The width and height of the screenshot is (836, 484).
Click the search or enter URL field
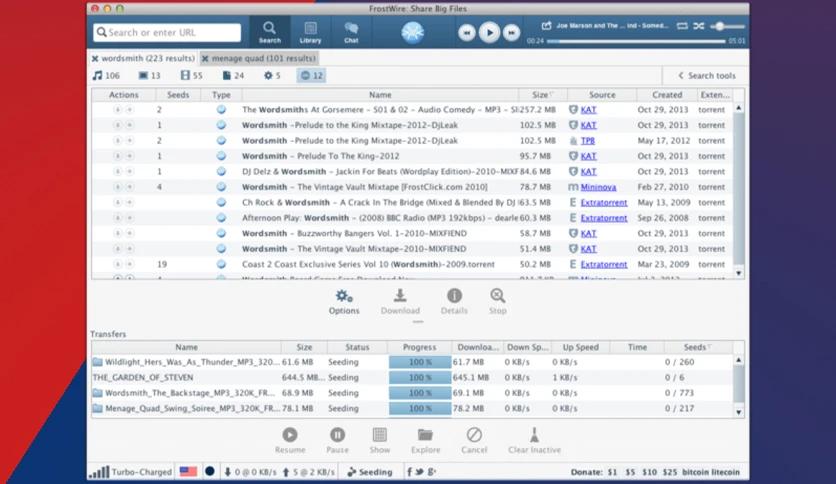tap(167, 33)
